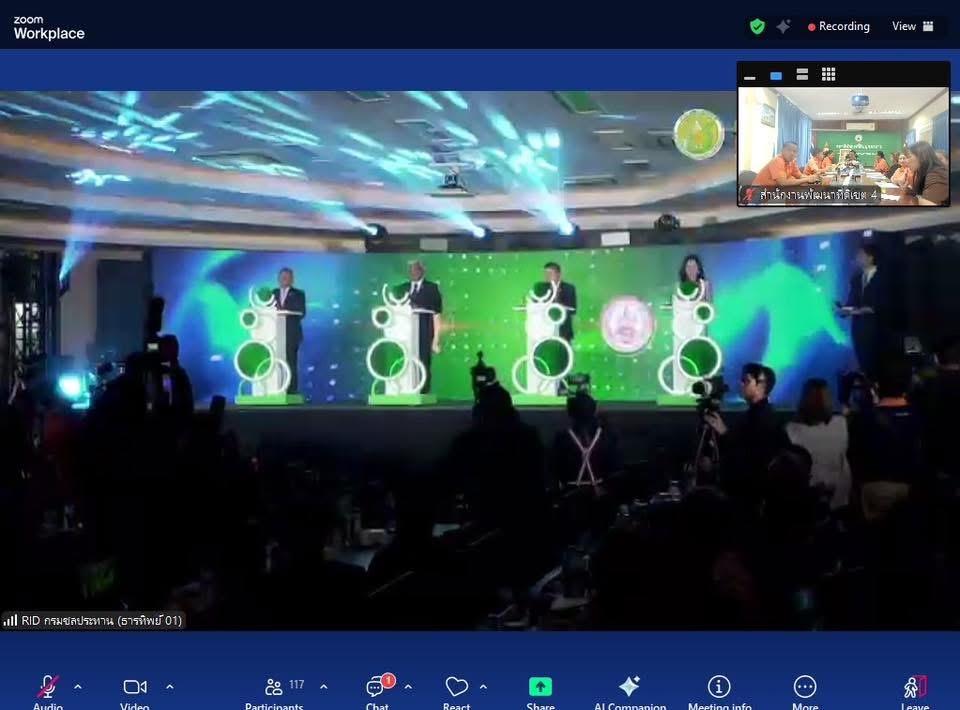Click the React heart icon
Image resolution: width=960 pixels, height=710 pixels.
tap(457, 688)
